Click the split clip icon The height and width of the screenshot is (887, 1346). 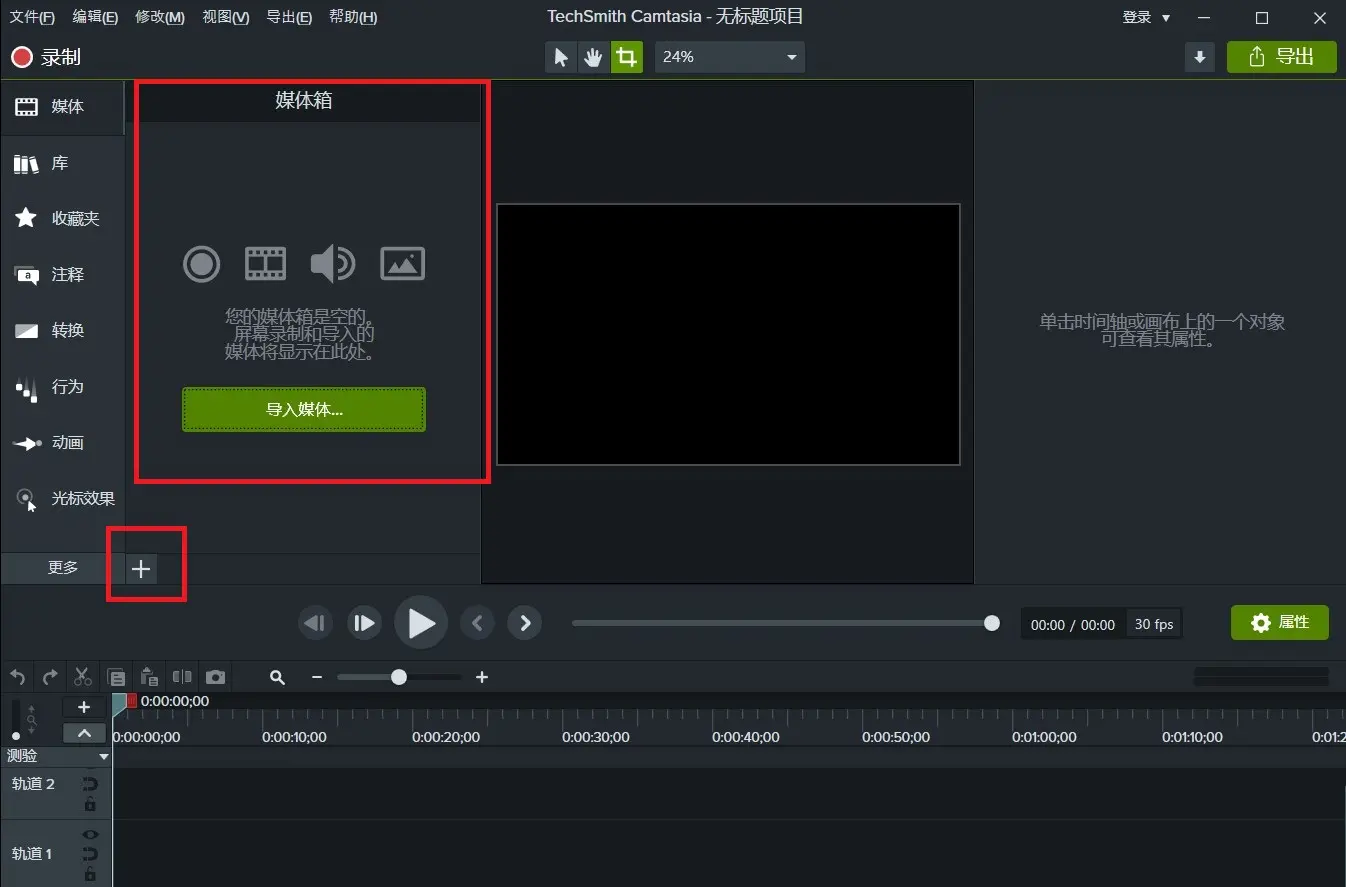point(182,677)
